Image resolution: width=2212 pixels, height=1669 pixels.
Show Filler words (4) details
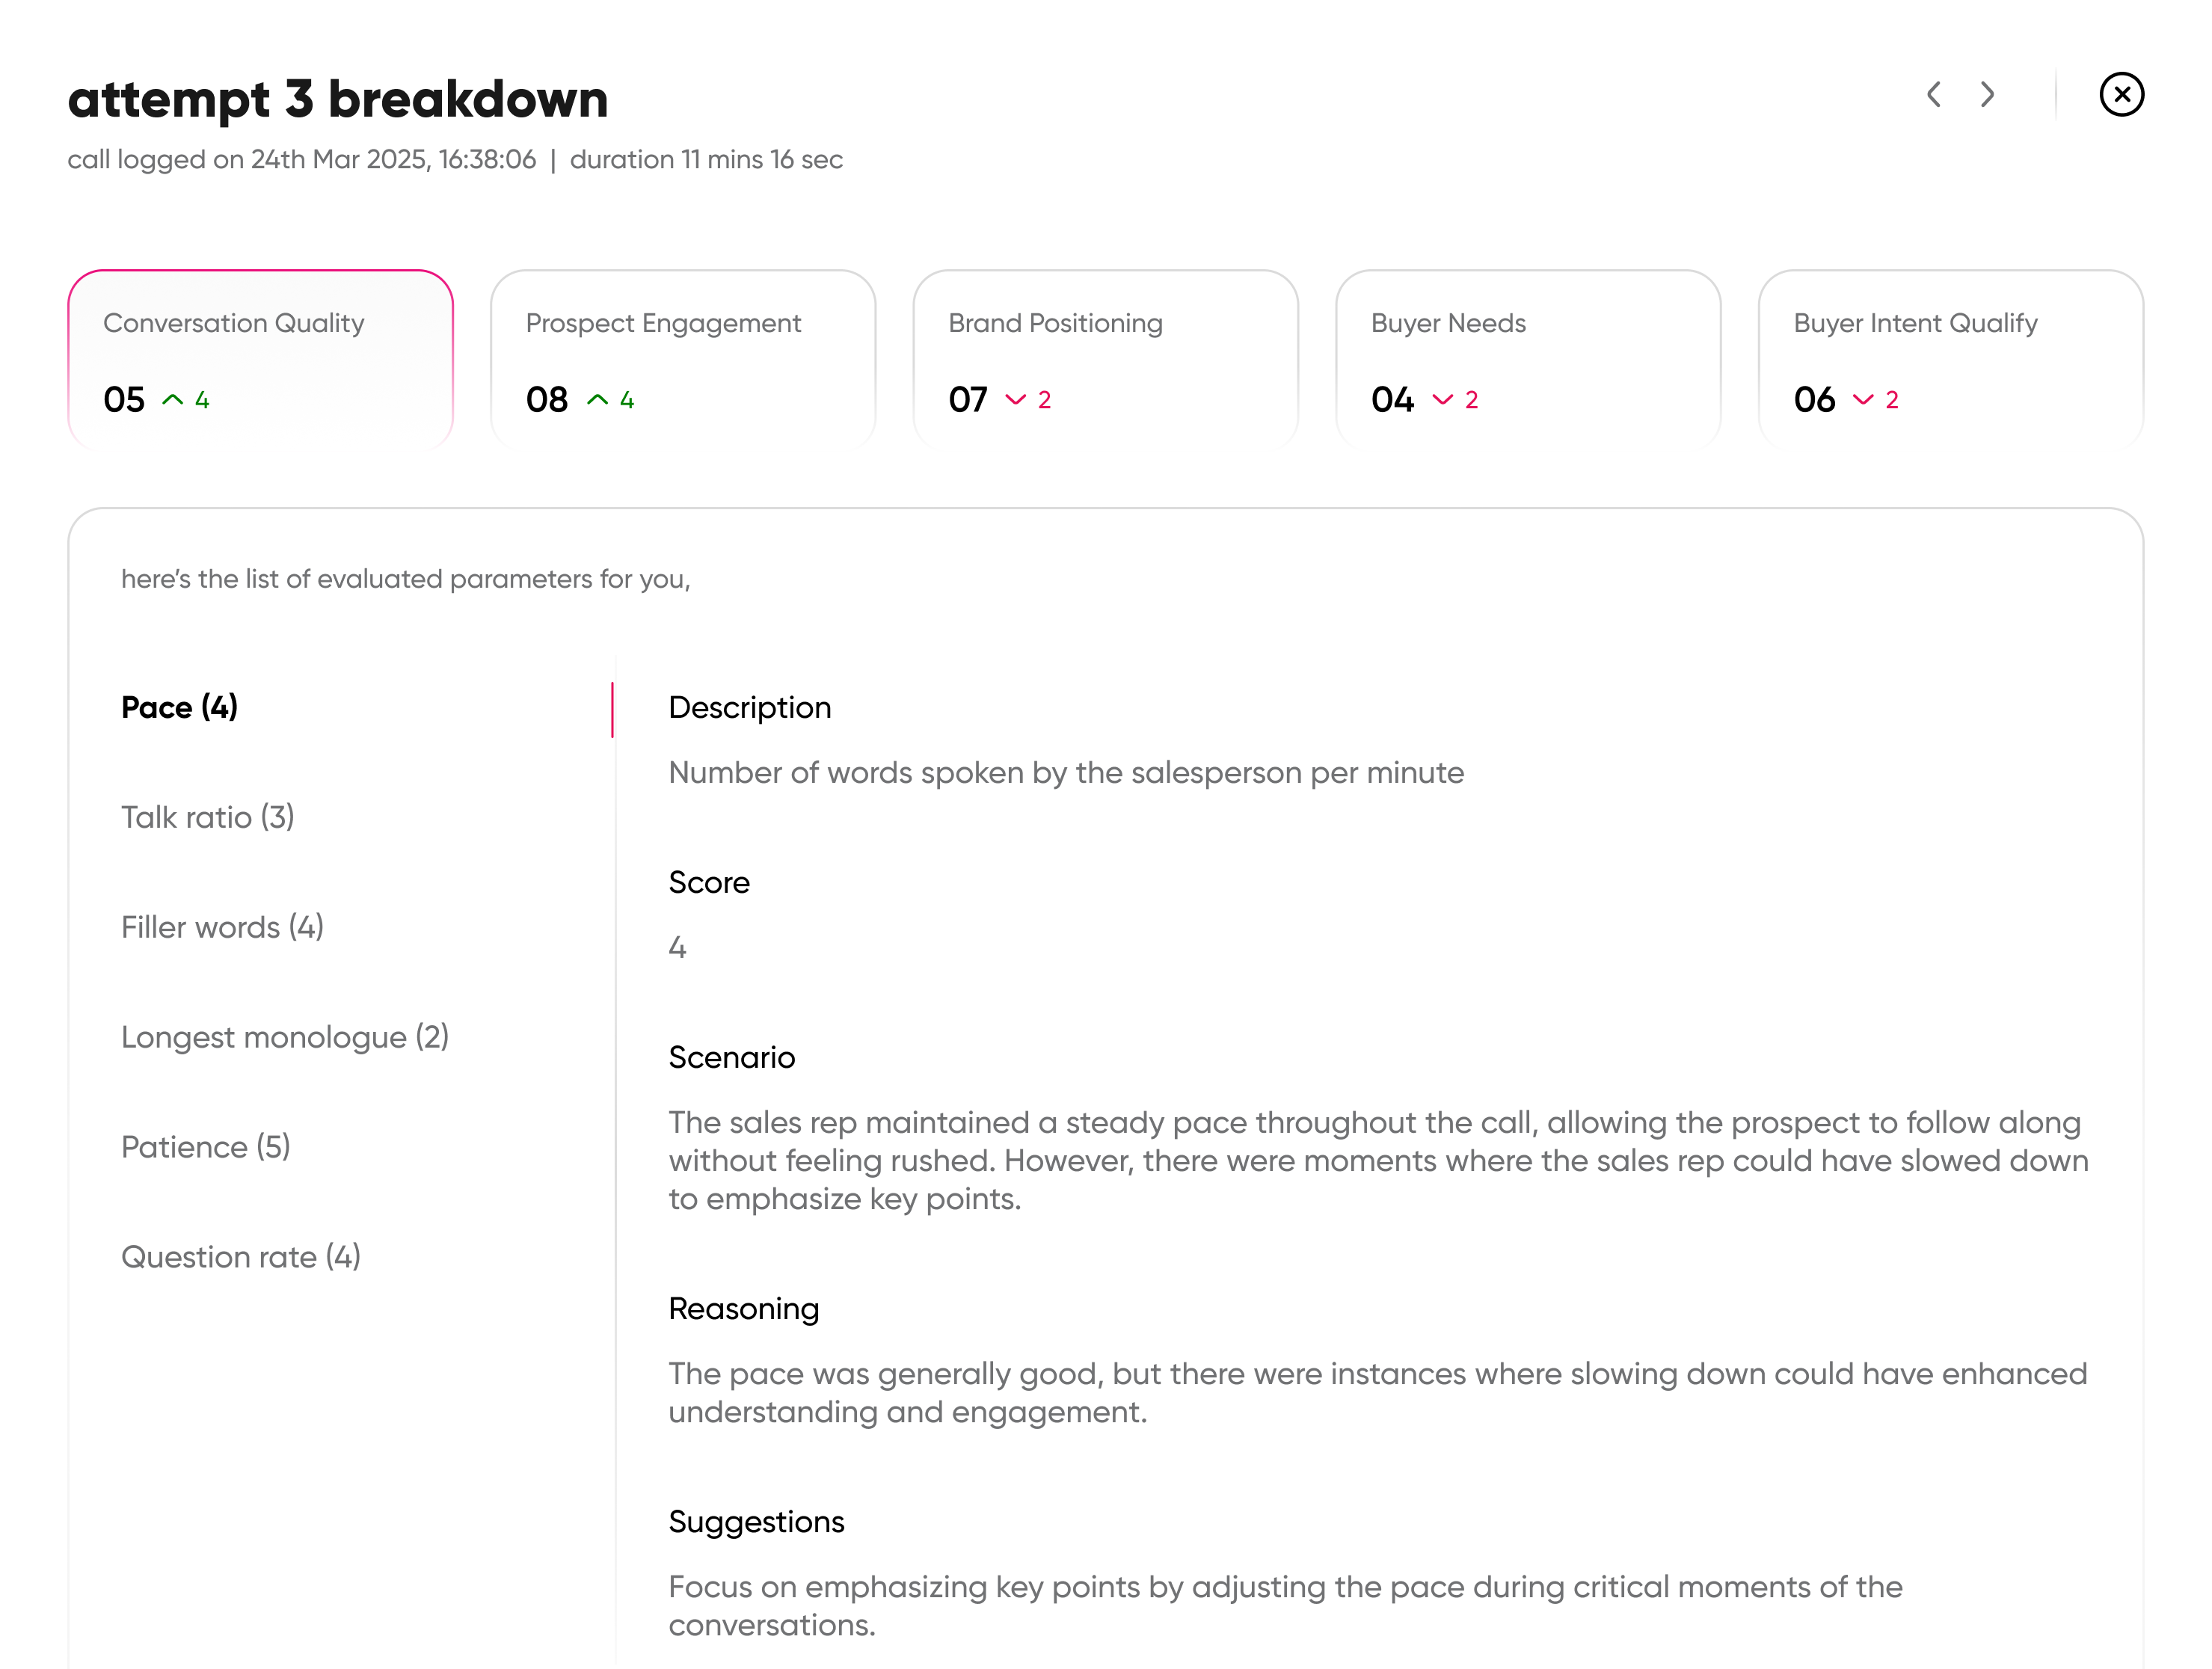[x=222, y=928]
